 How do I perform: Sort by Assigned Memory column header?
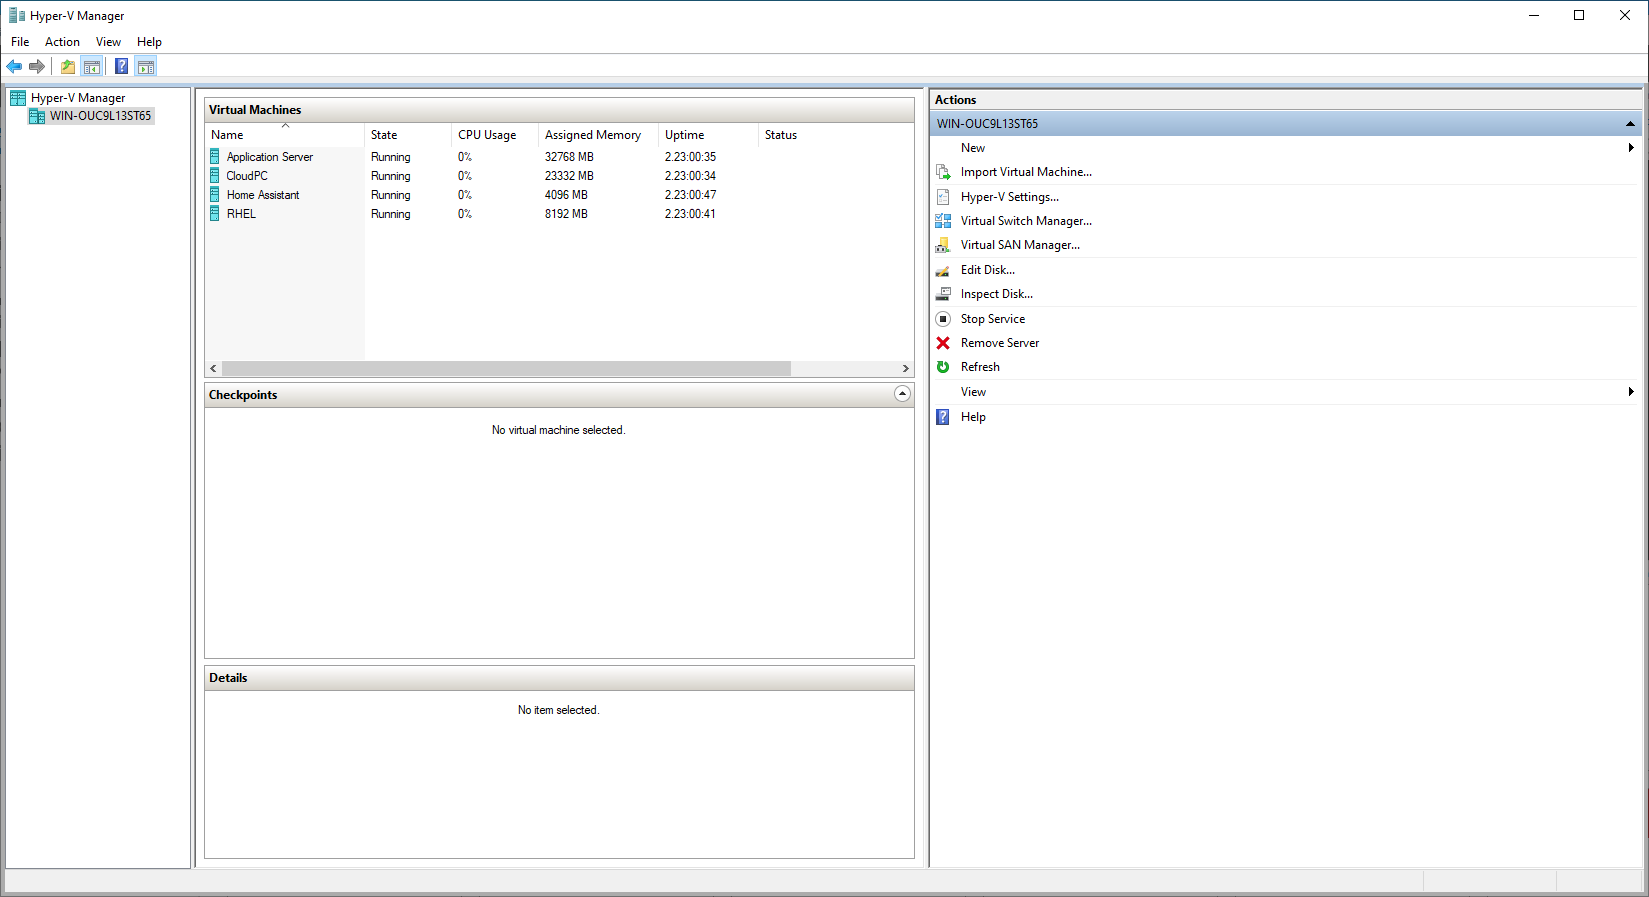598,135
